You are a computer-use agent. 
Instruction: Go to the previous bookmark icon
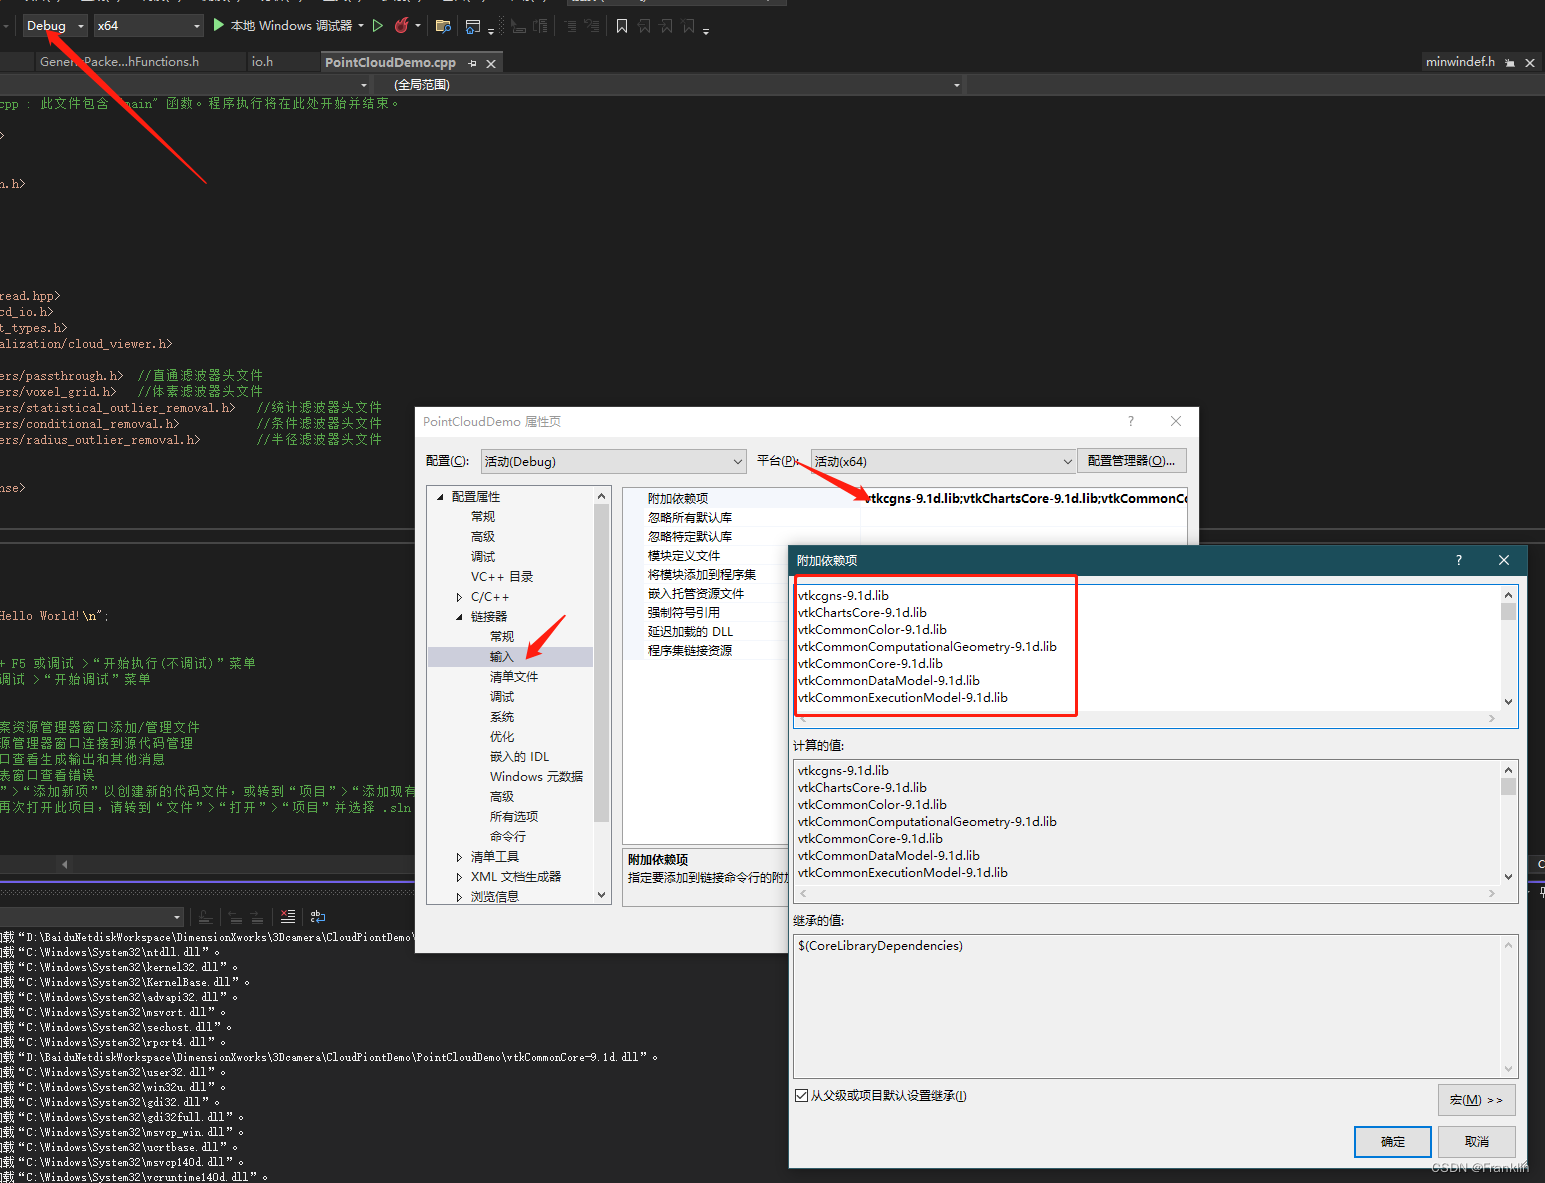[x=644, y=26]
